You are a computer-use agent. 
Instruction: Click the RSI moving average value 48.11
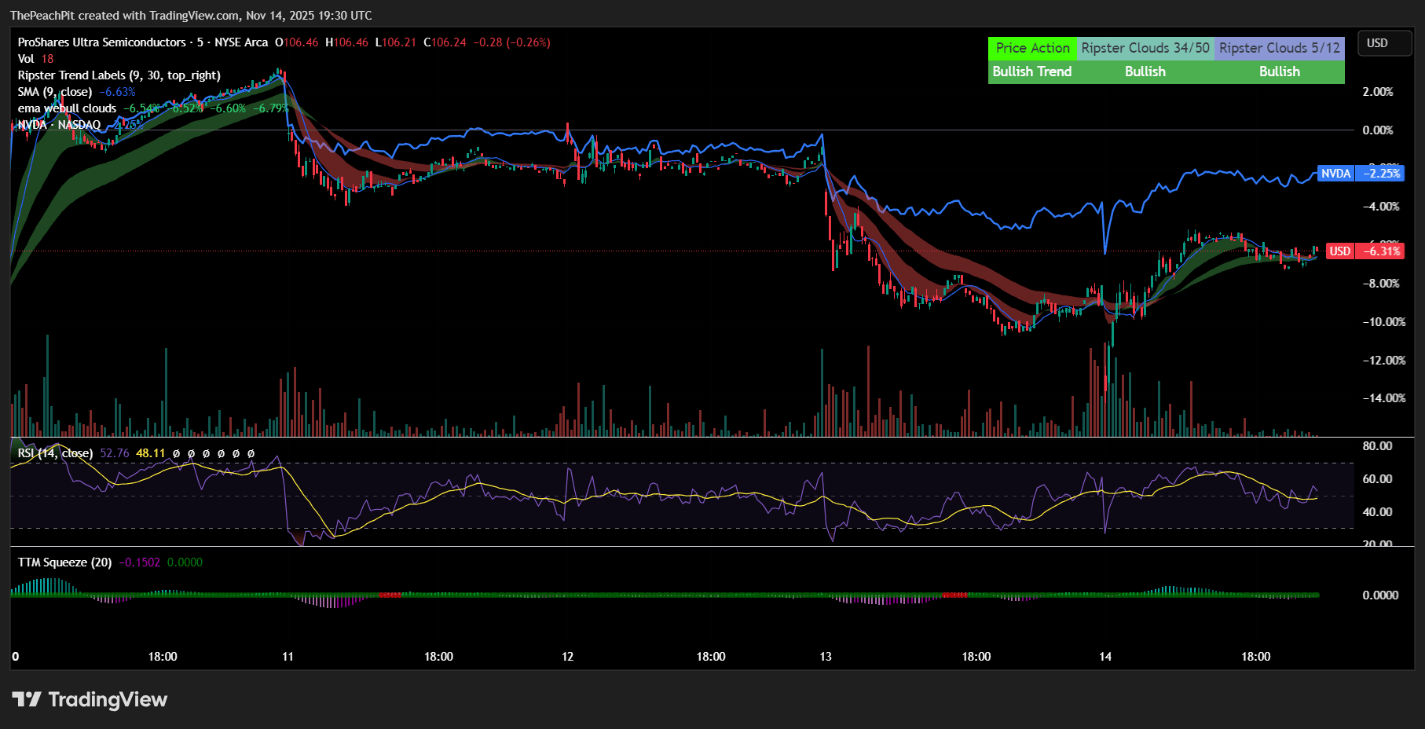(x=151, y=453)
